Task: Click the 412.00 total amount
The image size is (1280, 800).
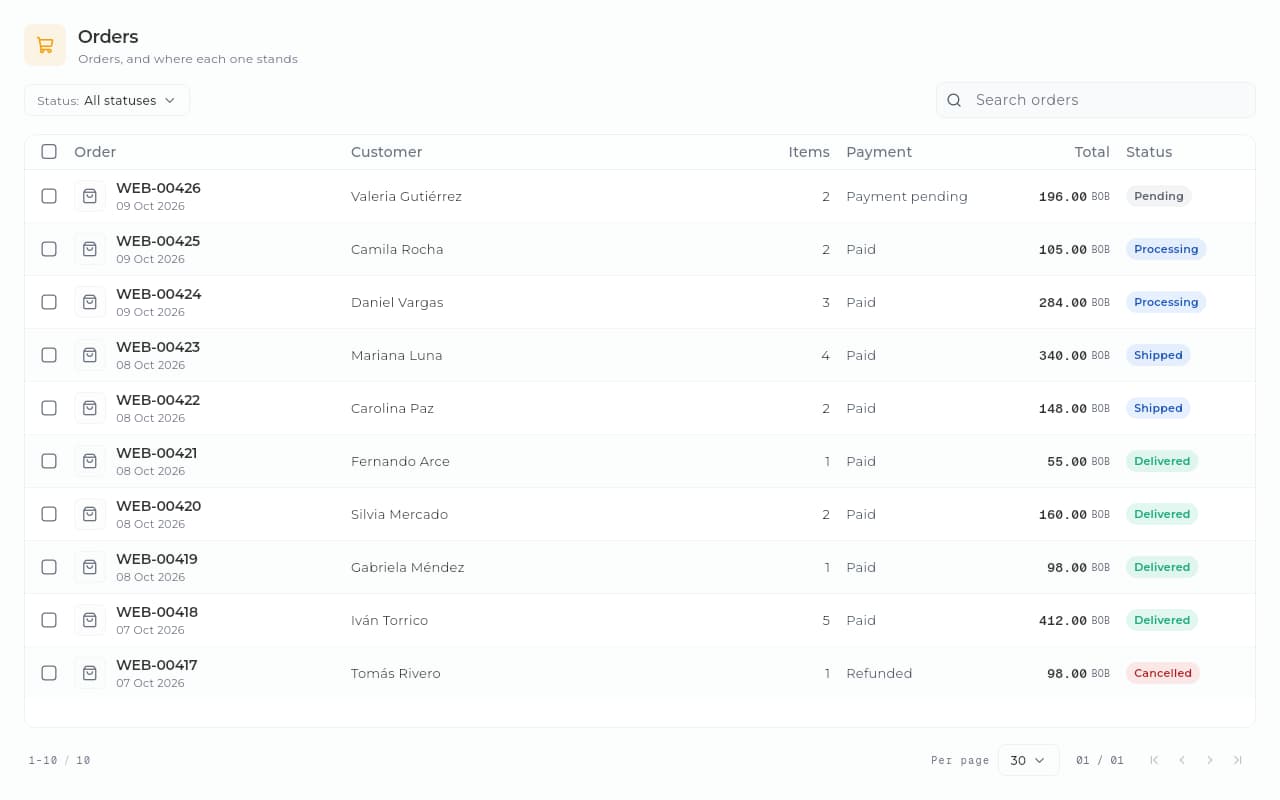Action: [1063, 620]
